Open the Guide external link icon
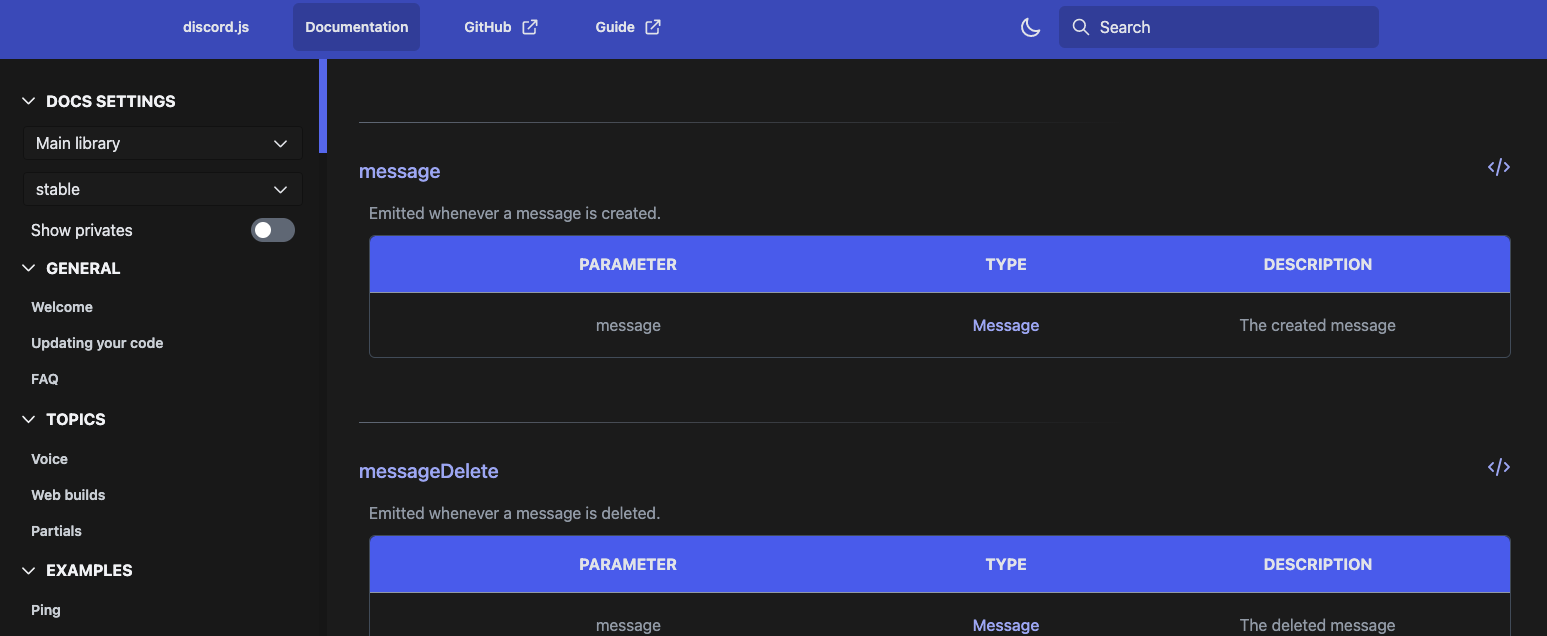Viewport: 1547px width, 636px height. click(653, 27)
